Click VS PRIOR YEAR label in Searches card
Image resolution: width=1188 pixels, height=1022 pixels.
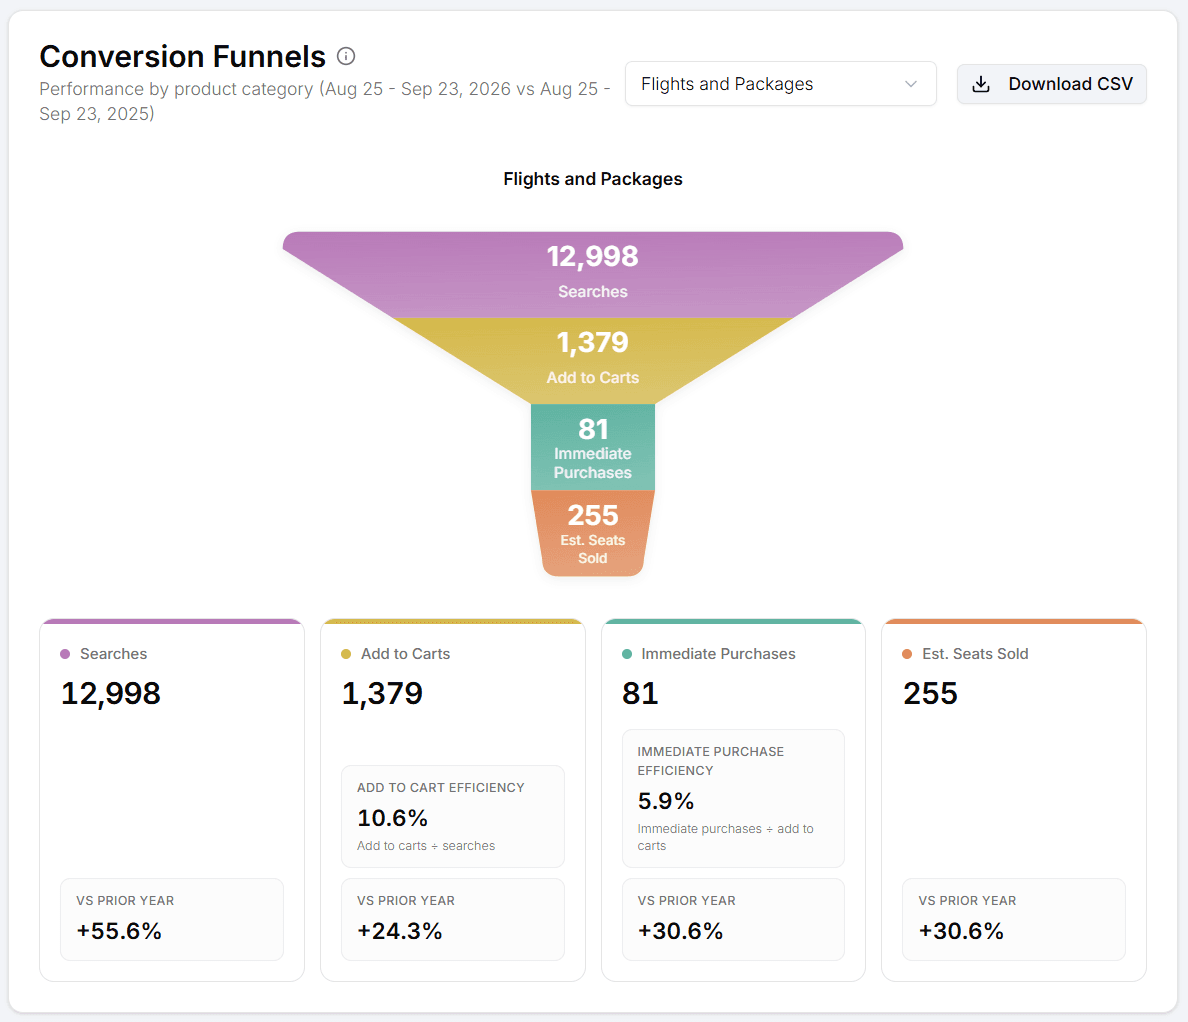[x=125, y=901]
